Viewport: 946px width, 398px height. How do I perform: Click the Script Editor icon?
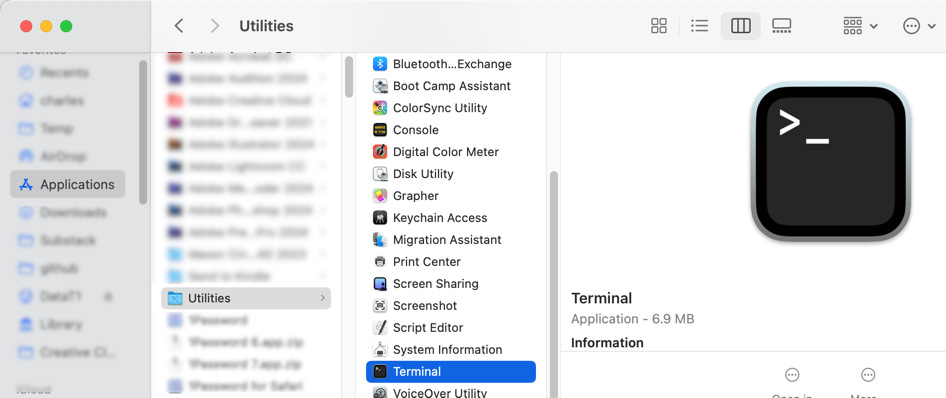click(x=379, y=327)
